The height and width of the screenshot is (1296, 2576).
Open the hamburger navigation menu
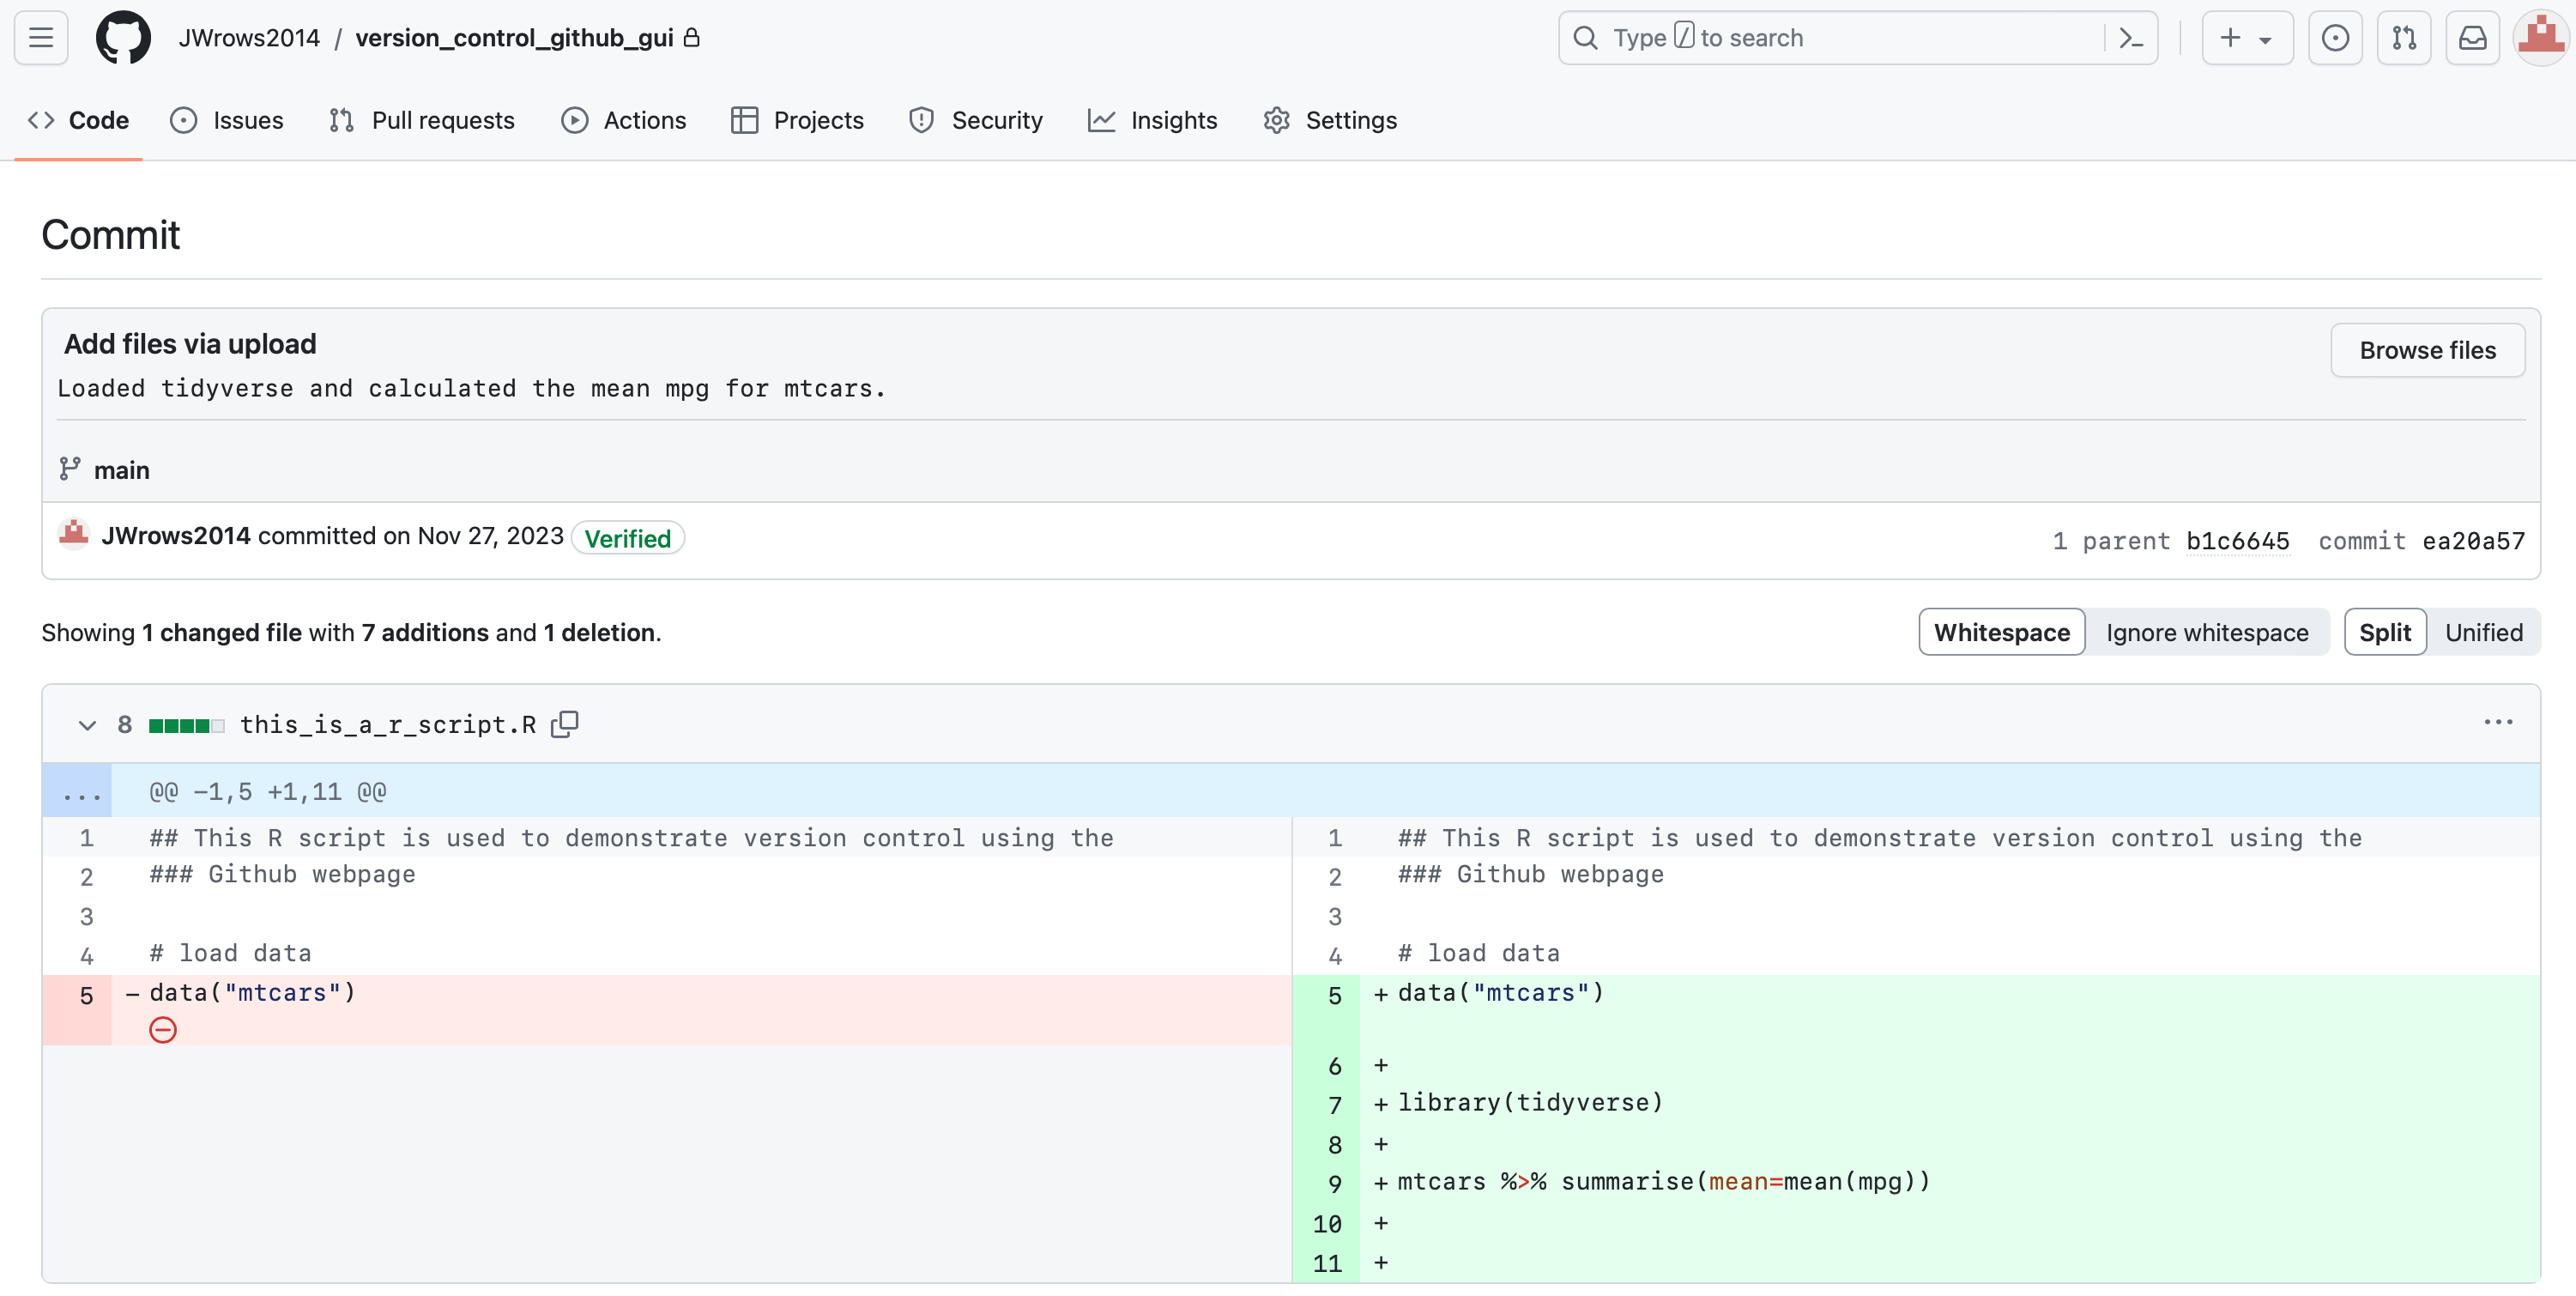coord(41,38)
